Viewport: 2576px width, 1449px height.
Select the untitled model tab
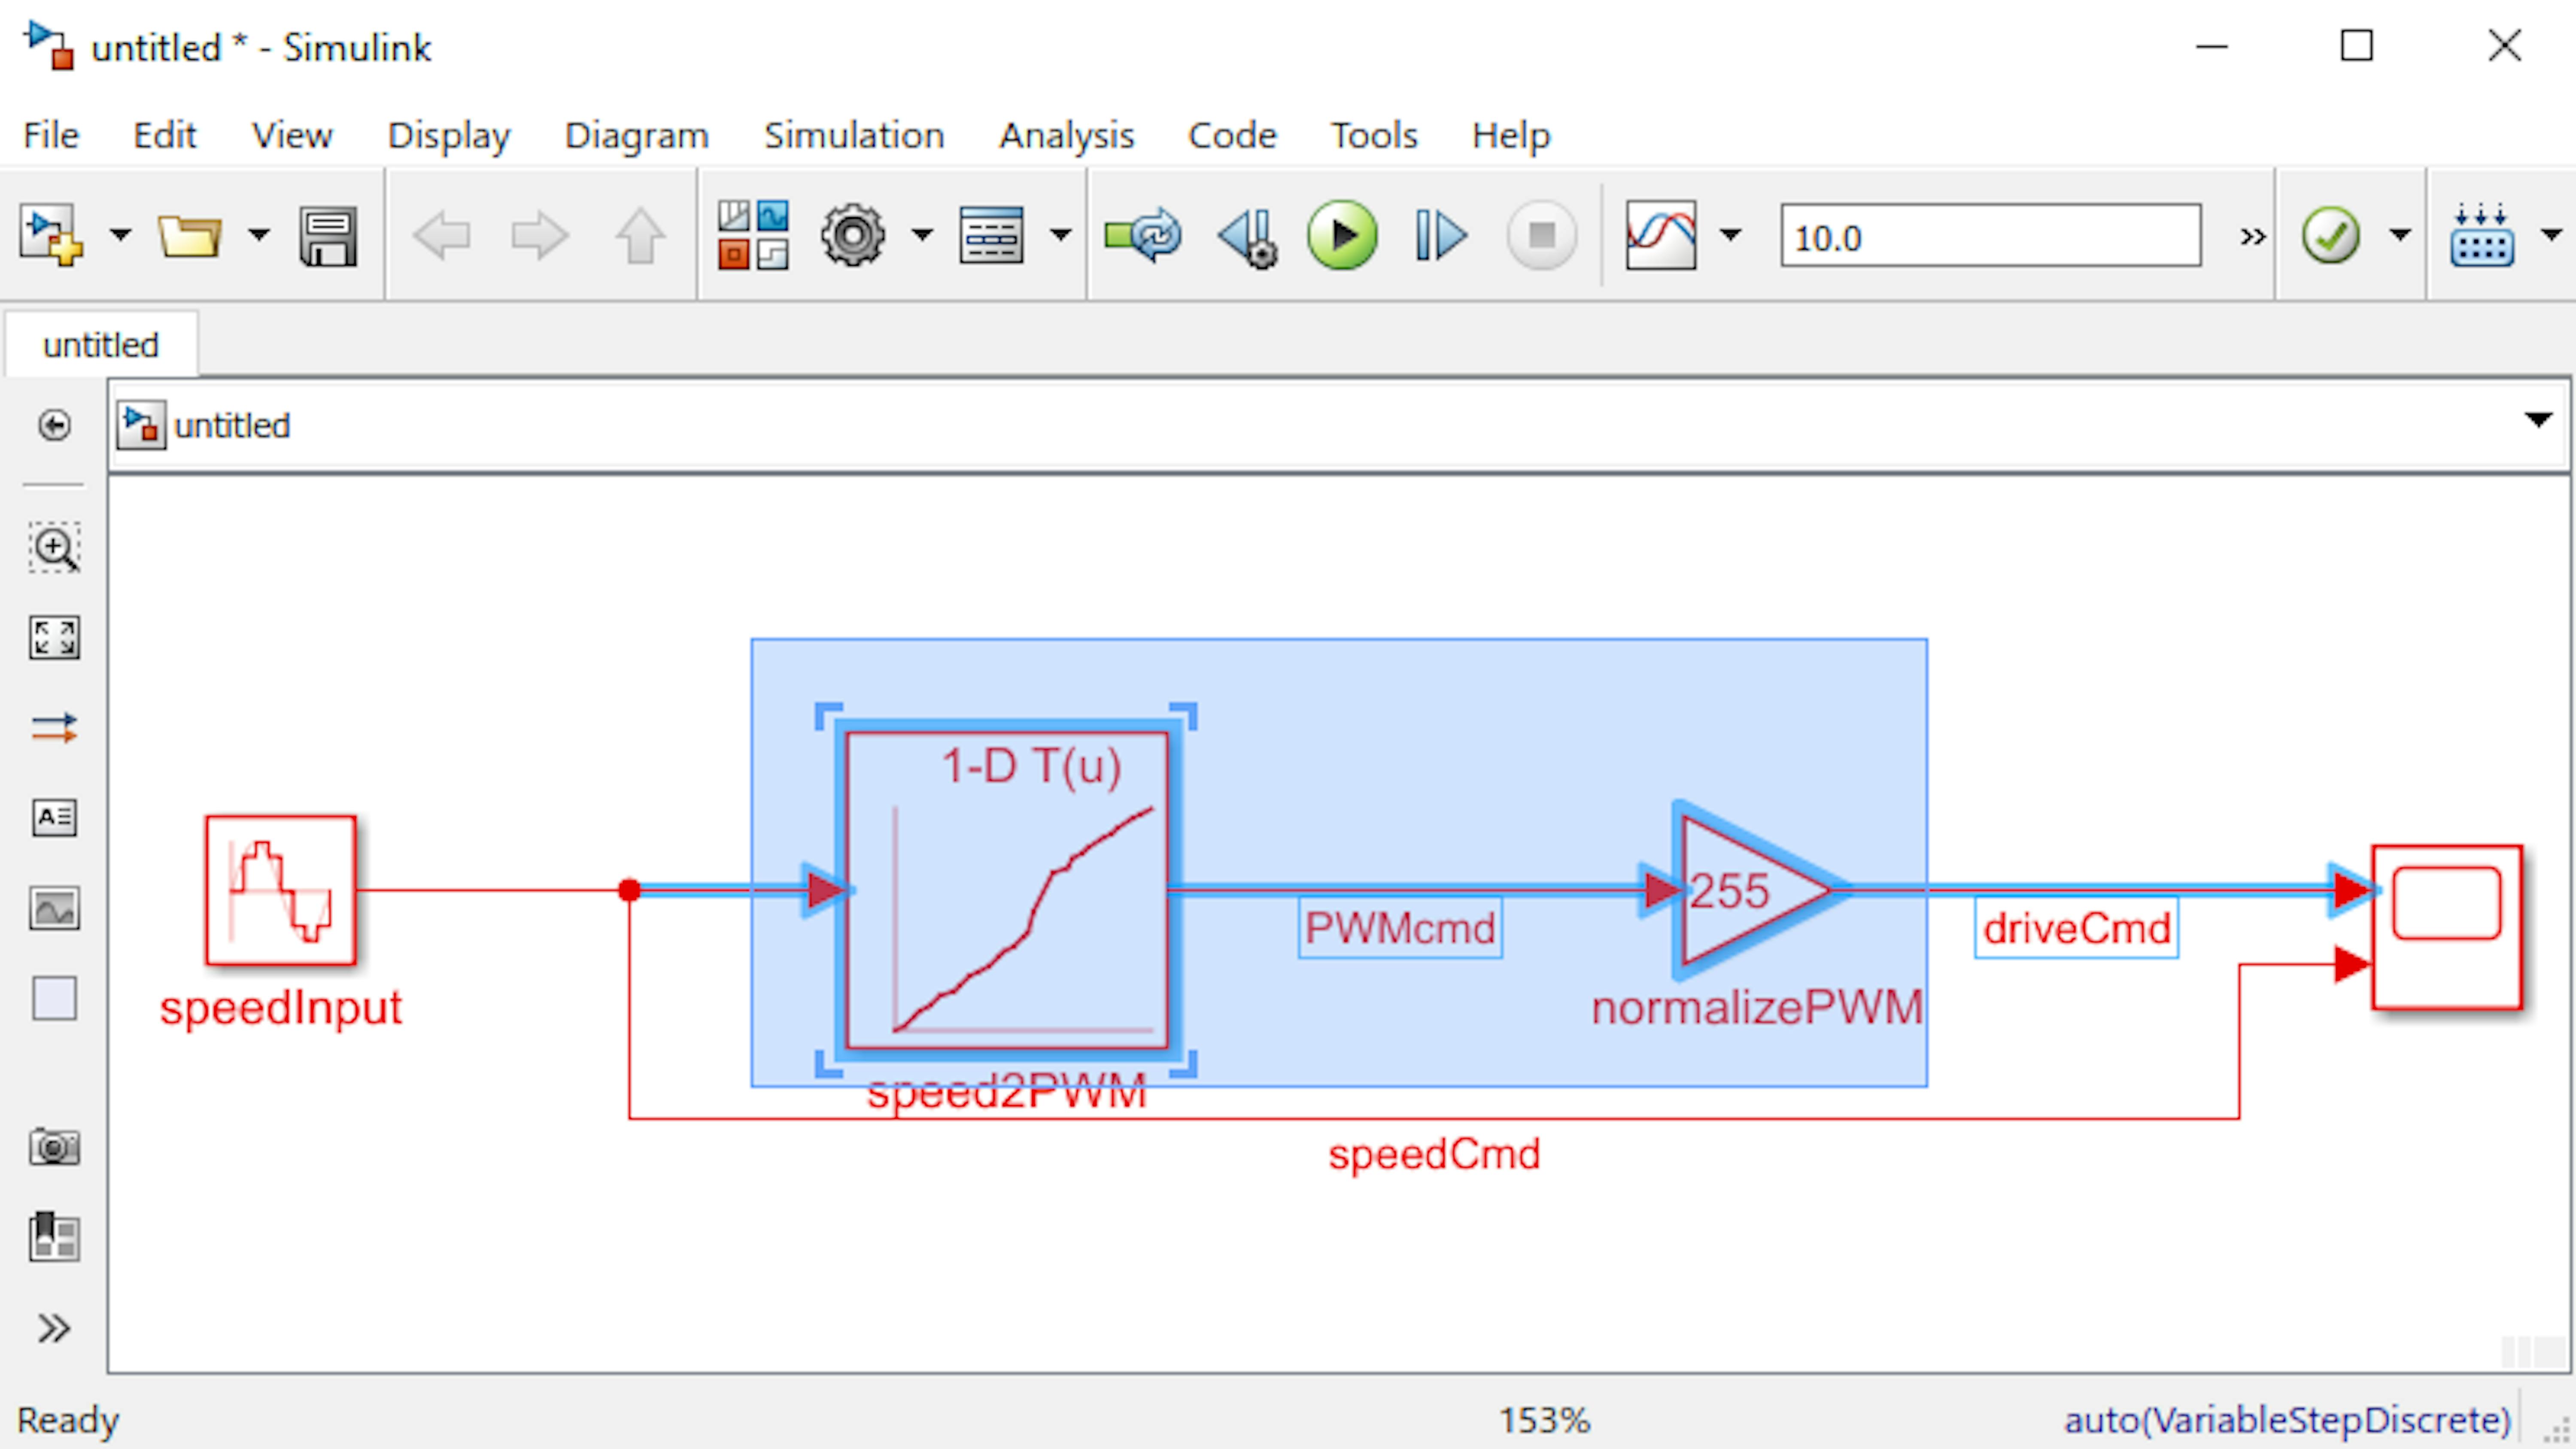point(101,345)
